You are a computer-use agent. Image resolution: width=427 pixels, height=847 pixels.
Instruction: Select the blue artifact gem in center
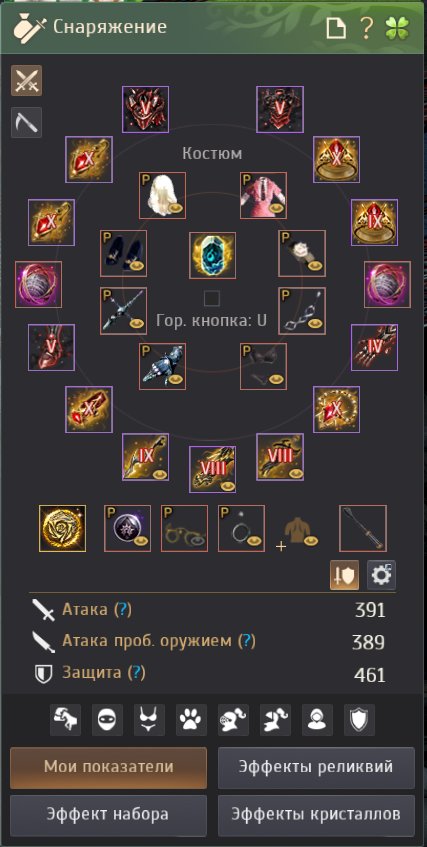pos(212,256)
